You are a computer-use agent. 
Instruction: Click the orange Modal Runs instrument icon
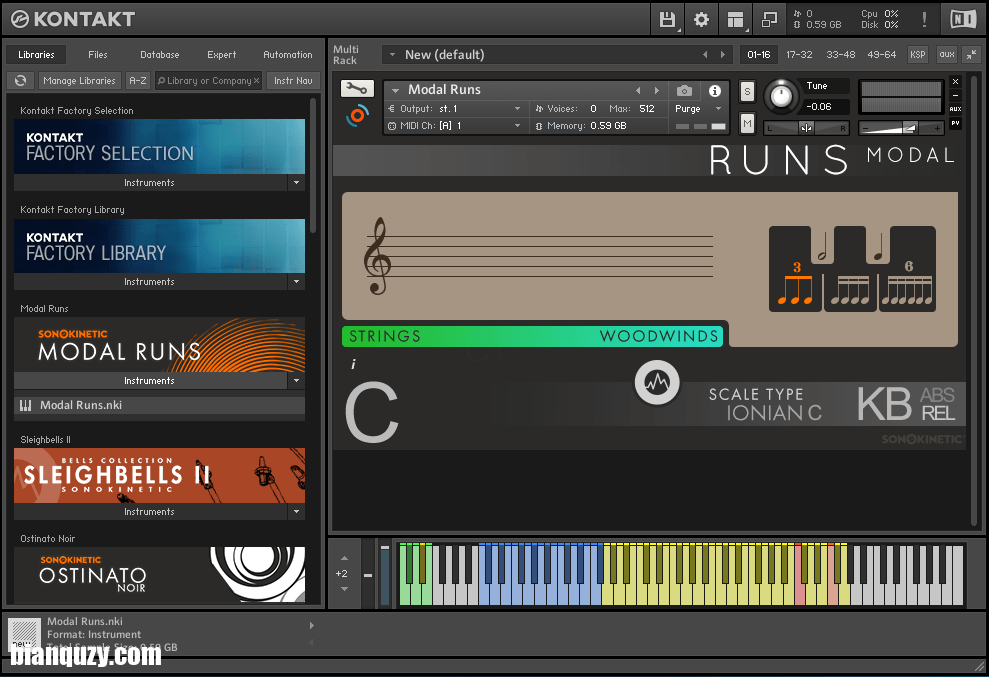point(357,115)
